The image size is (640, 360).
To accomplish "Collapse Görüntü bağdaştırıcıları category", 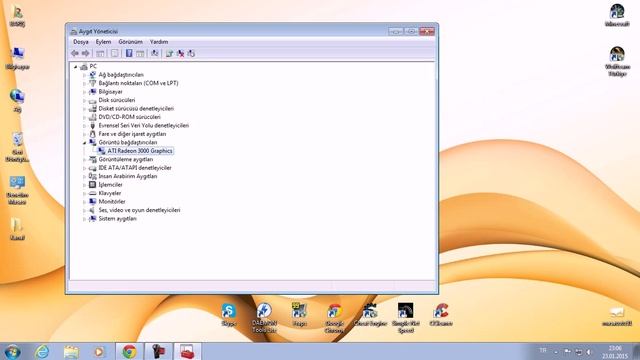I will tap(84, 143).
